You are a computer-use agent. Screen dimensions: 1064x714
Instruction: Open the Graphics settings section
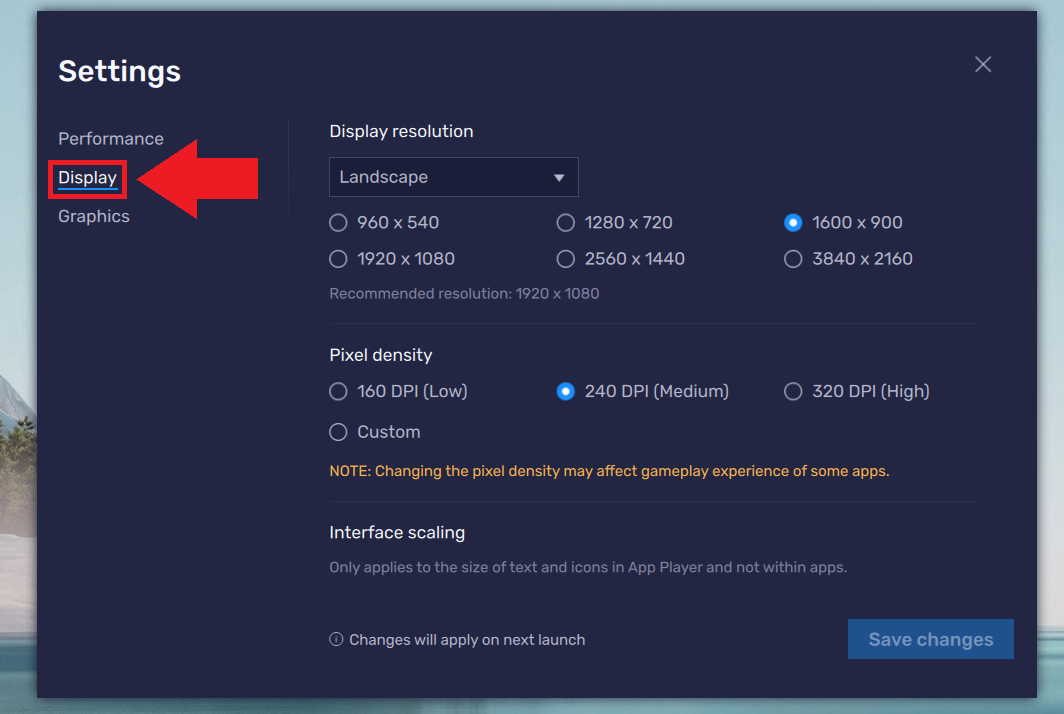93,216
